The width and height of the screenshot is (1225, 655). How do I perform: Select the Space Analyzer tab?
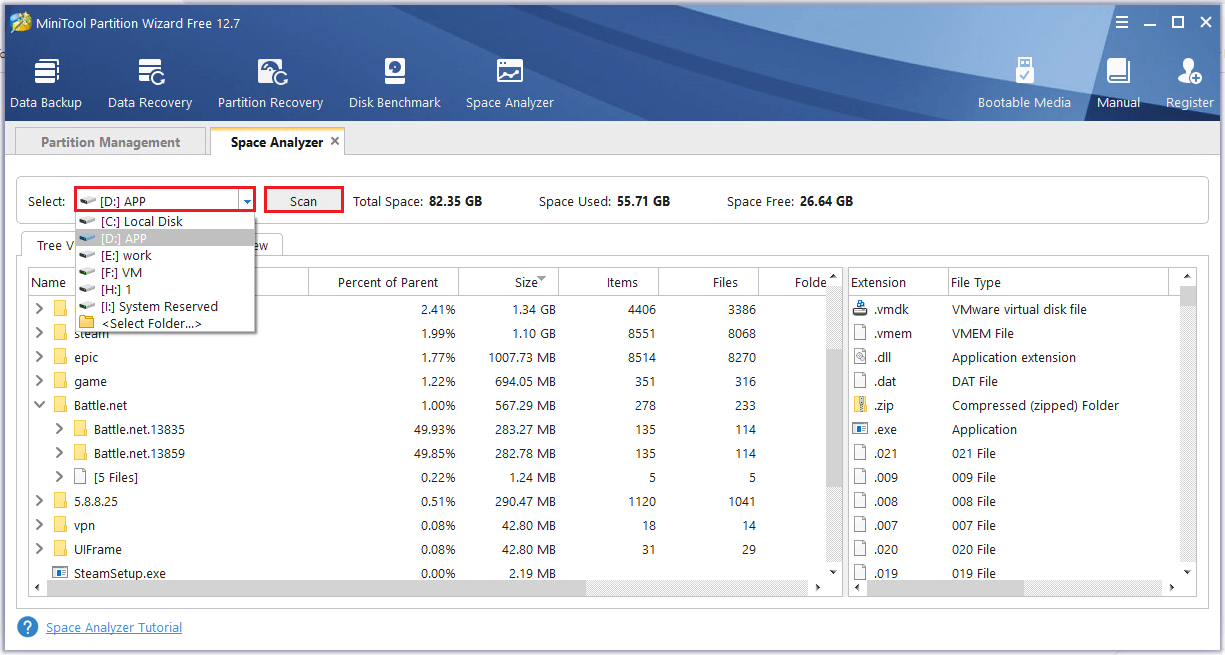point(277,142)
